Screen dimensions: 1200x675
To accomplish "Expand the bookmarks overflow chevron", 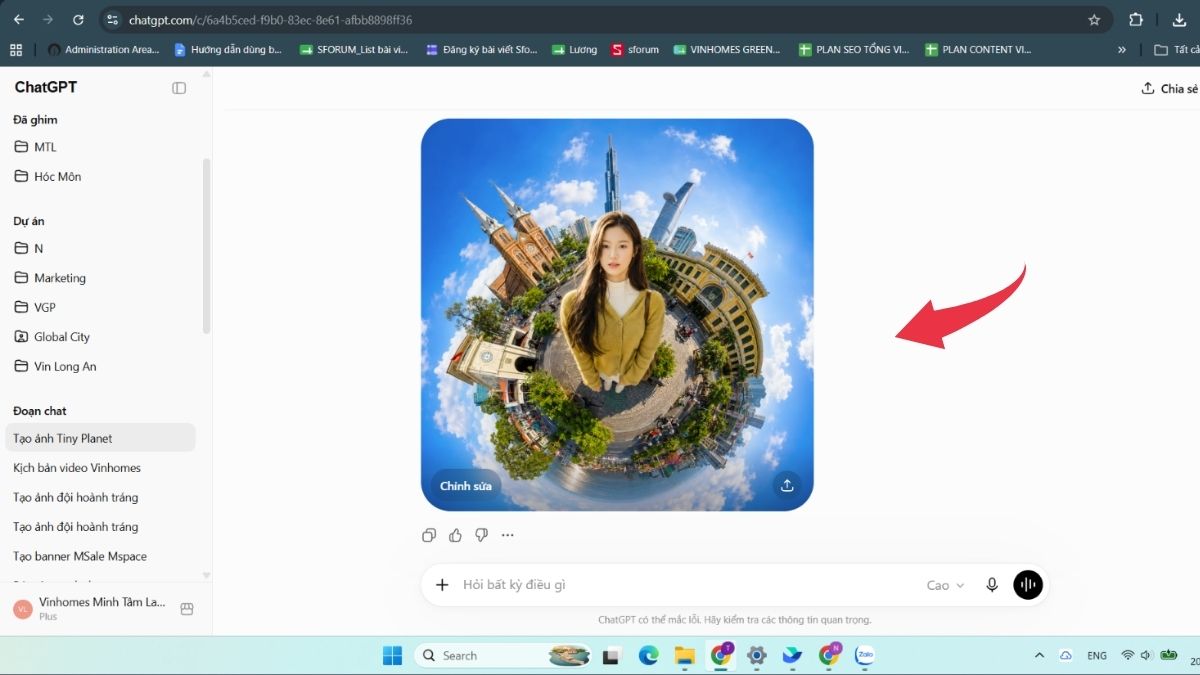I will coord(1122,49).
